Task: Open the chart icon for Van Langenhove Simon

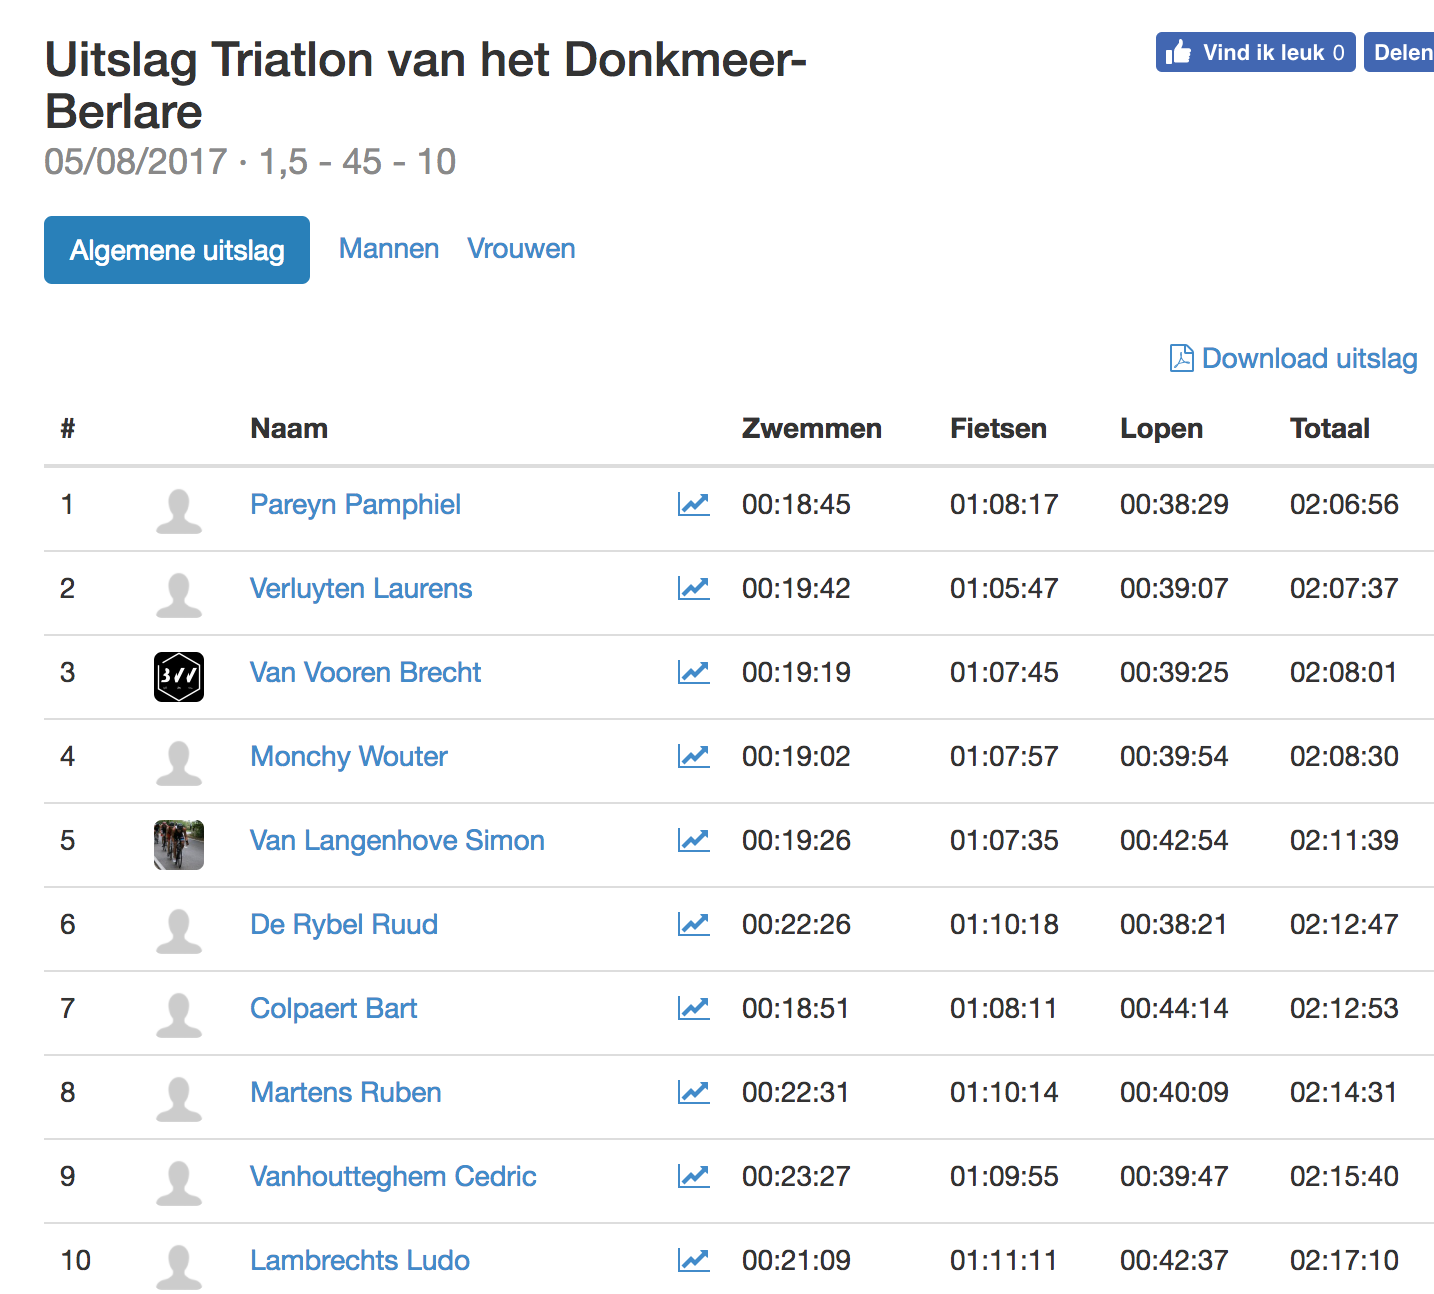Action: 694,840
